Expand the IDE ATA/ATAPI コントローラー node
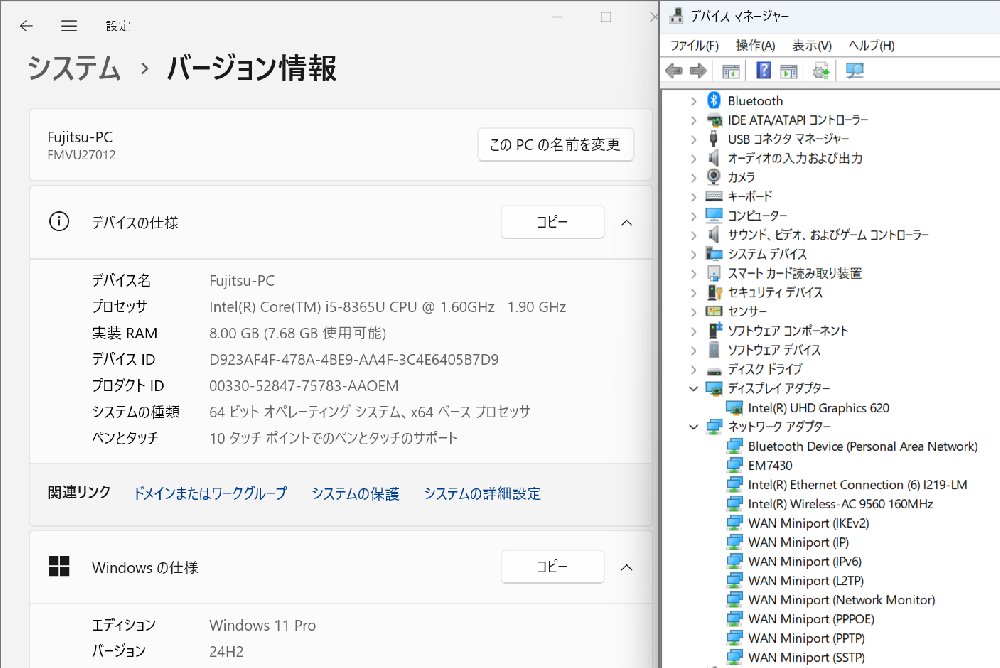Image resolution: width=1000 pixels, height=668 pixels. click(x=694, y=120)
